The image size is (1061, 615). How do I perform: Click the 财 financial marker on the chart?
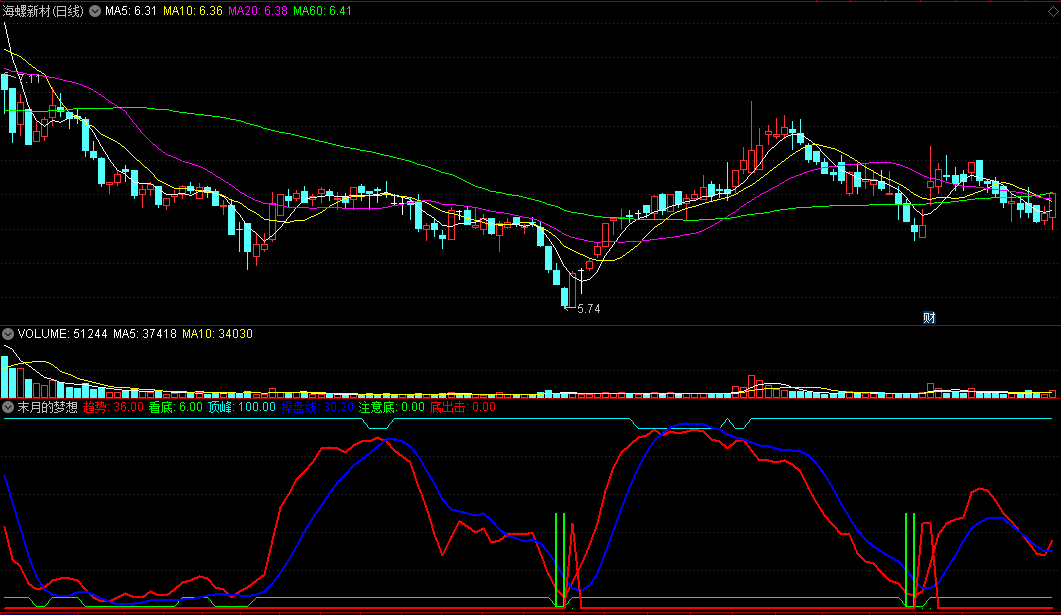[x=929, y=317]
